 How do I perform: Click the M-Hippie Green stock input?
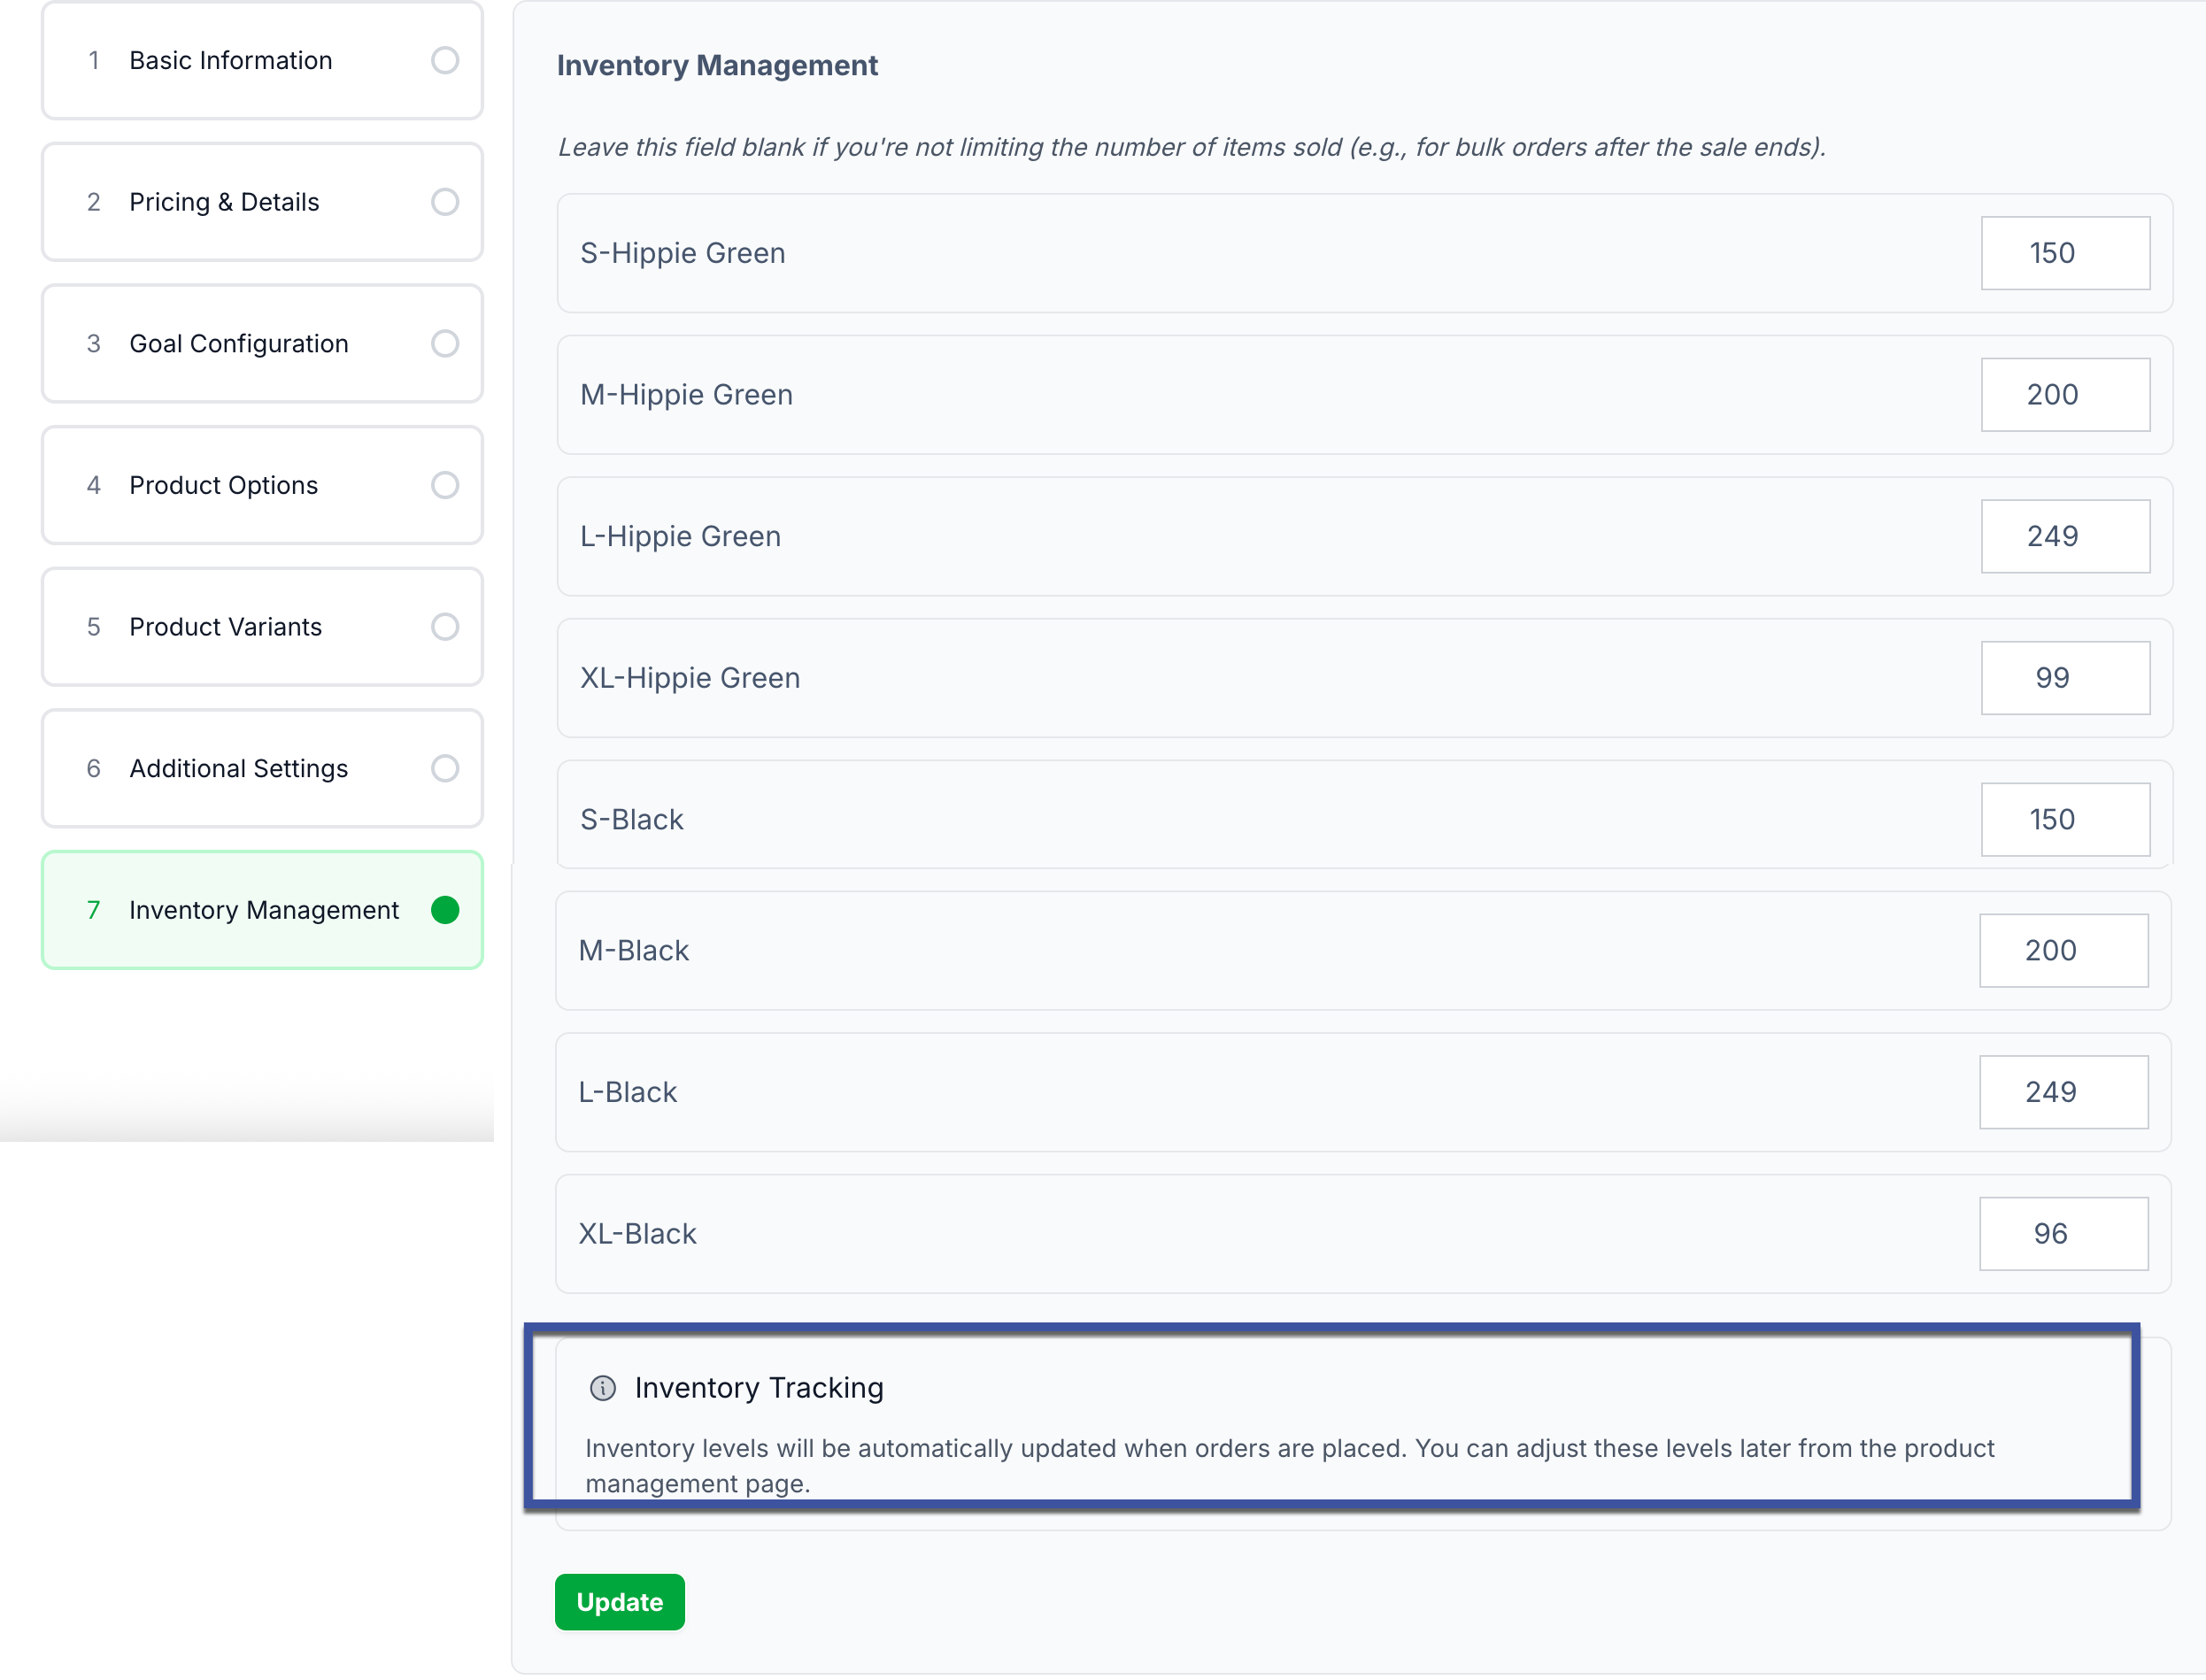[2064, 395]
